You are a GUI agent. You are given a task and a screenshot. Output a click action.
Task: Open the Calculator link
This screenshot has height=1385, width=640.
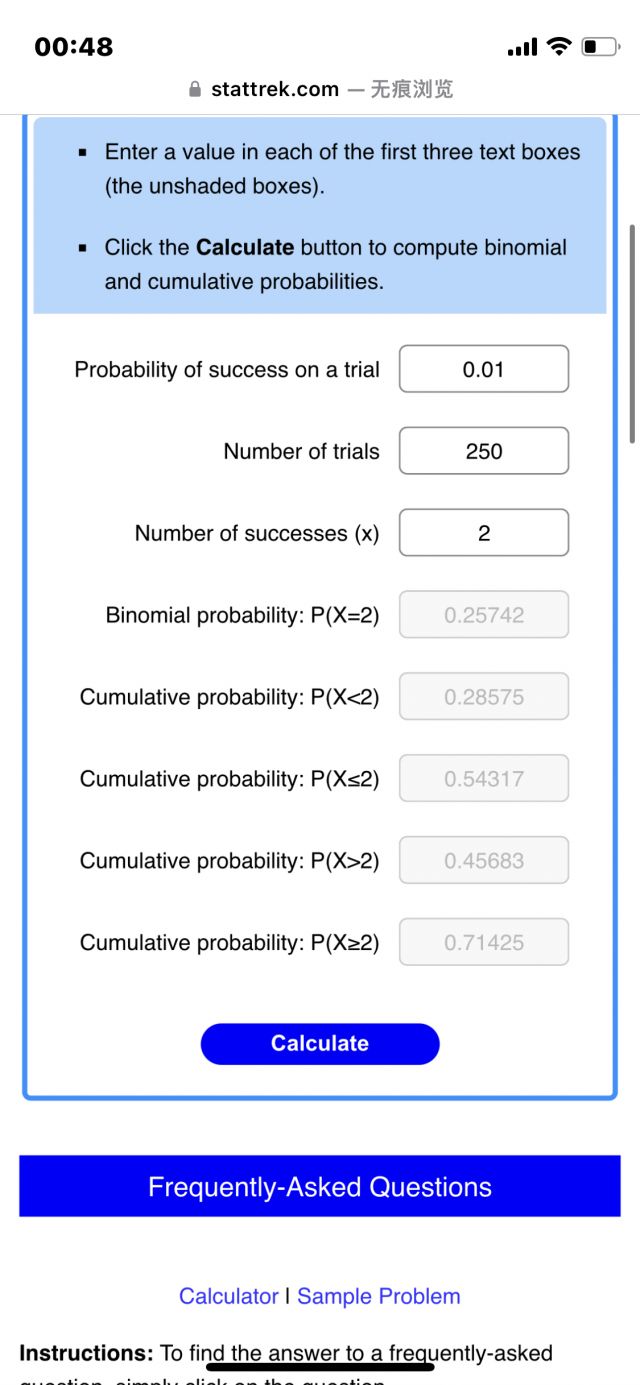(x=229, y=1297)
